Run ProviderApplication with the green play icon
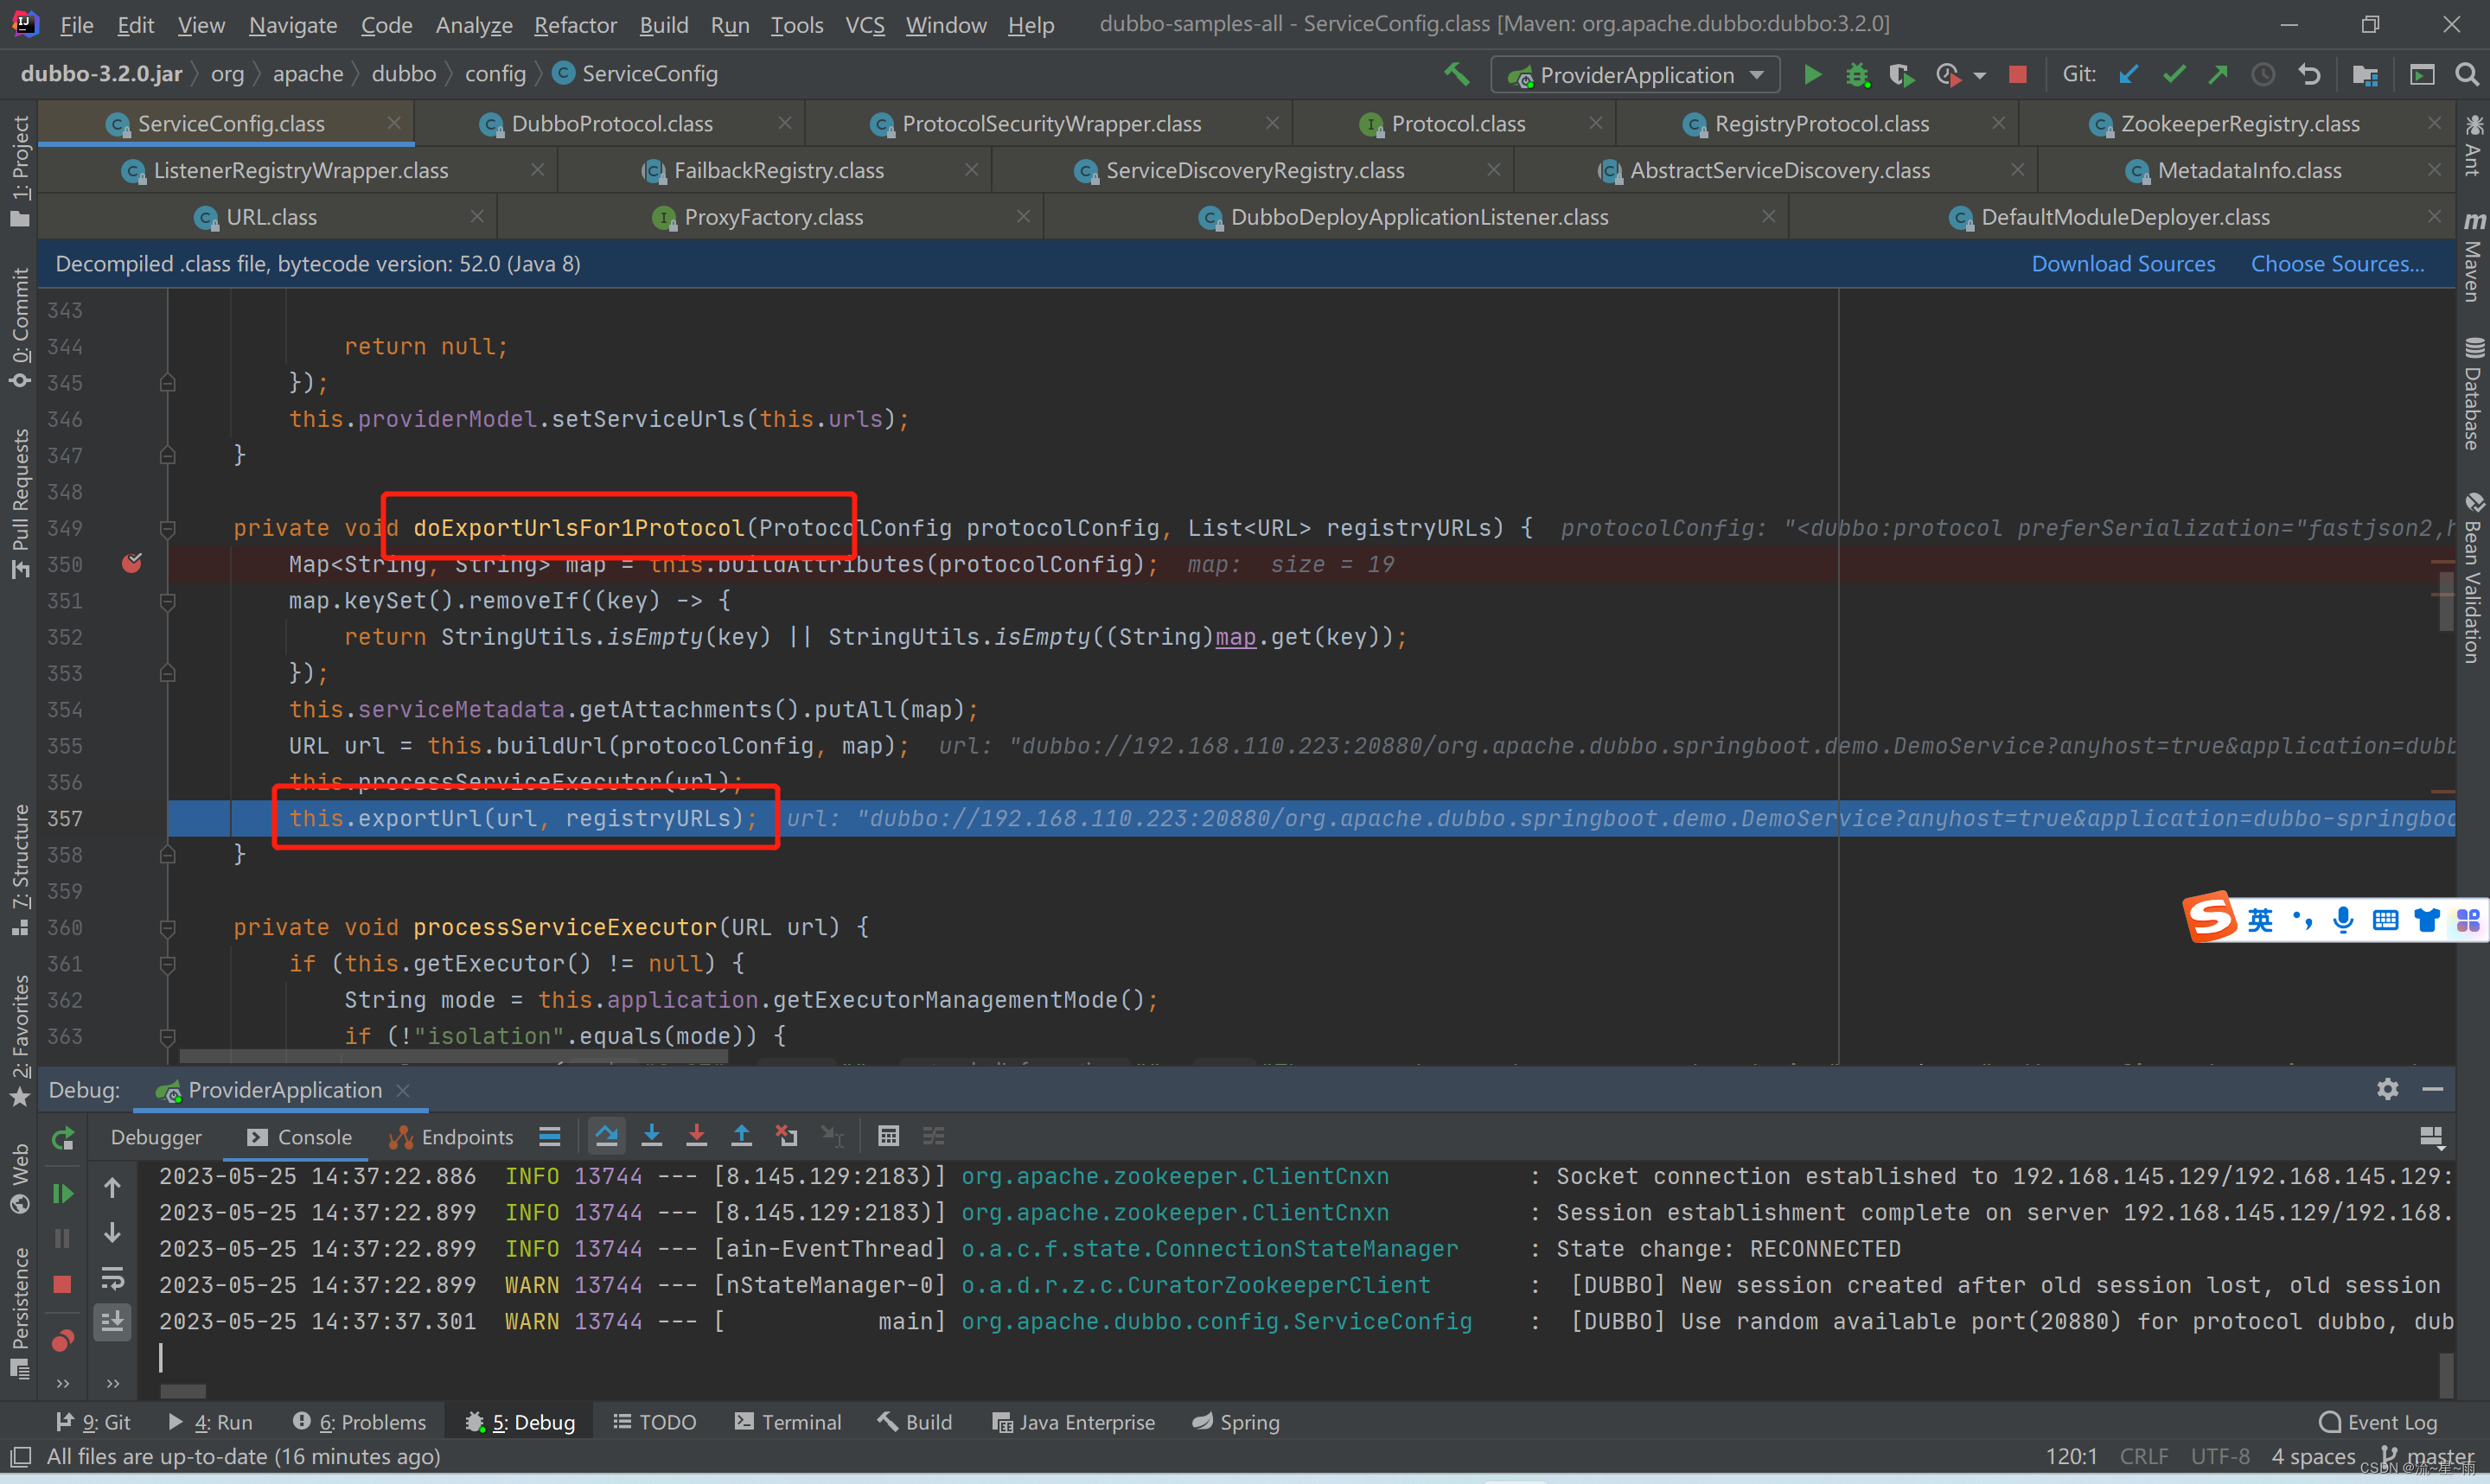 click(x=1812, y=74)
